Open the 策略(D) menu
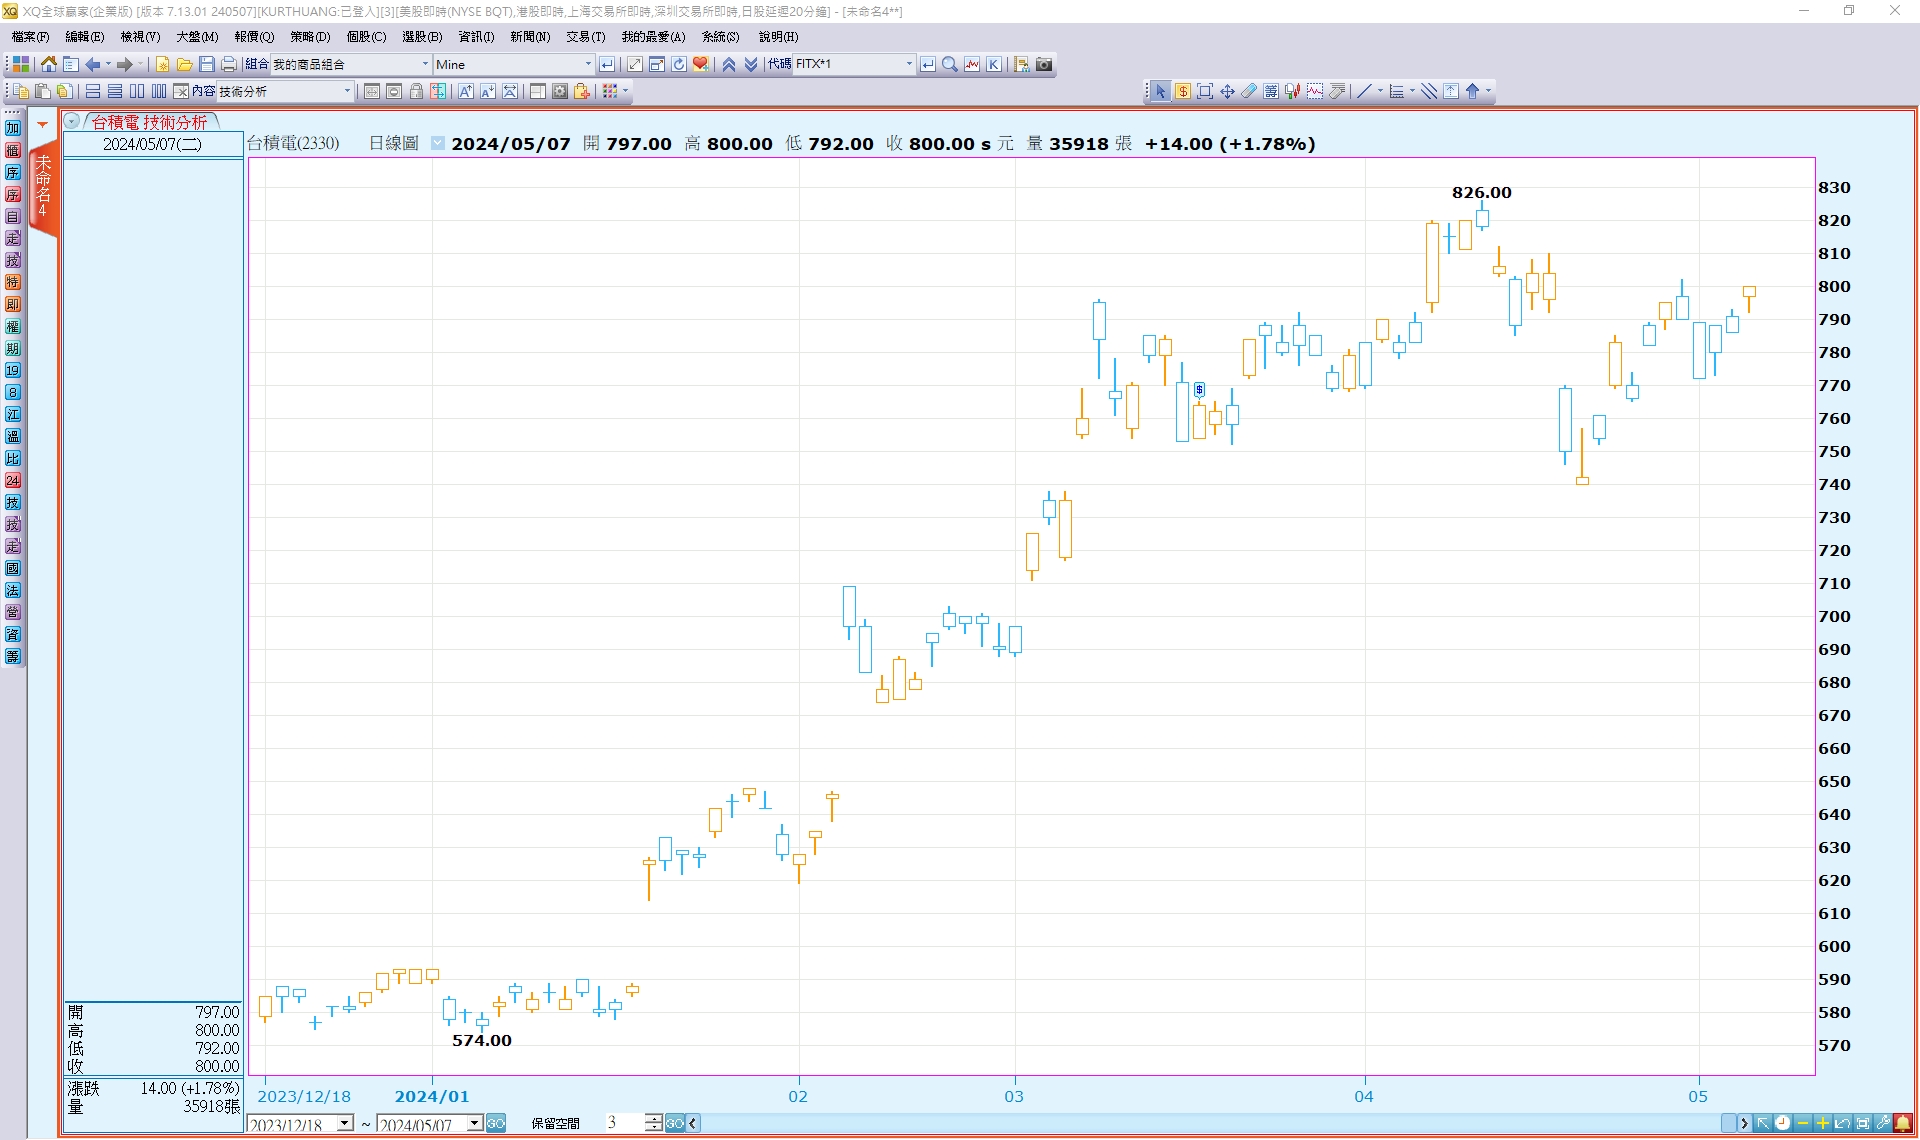This screenshot has height=1140, width=1920. tap(310, 37)
